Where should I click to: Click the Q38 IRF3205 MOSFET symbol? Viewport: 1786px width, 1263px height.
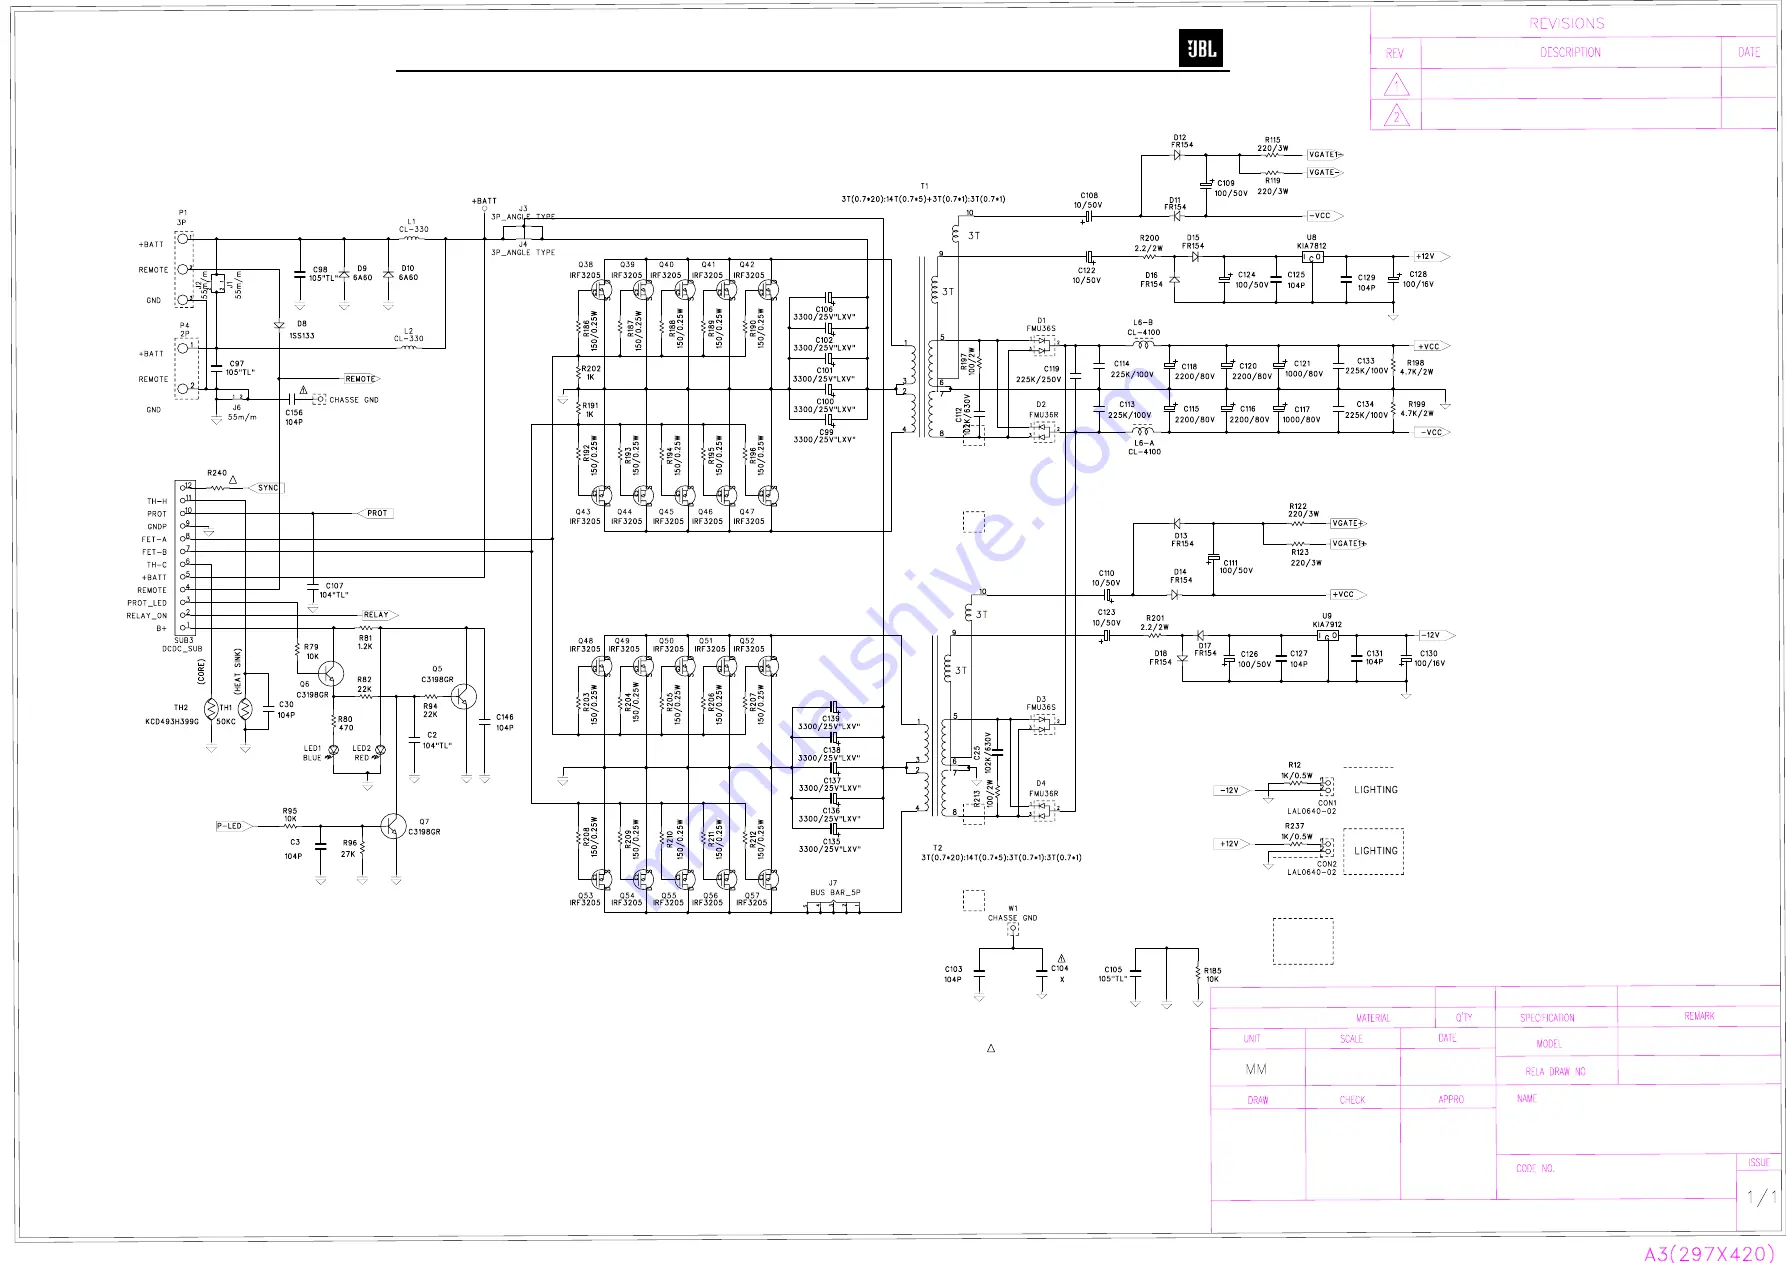(601, 290)
